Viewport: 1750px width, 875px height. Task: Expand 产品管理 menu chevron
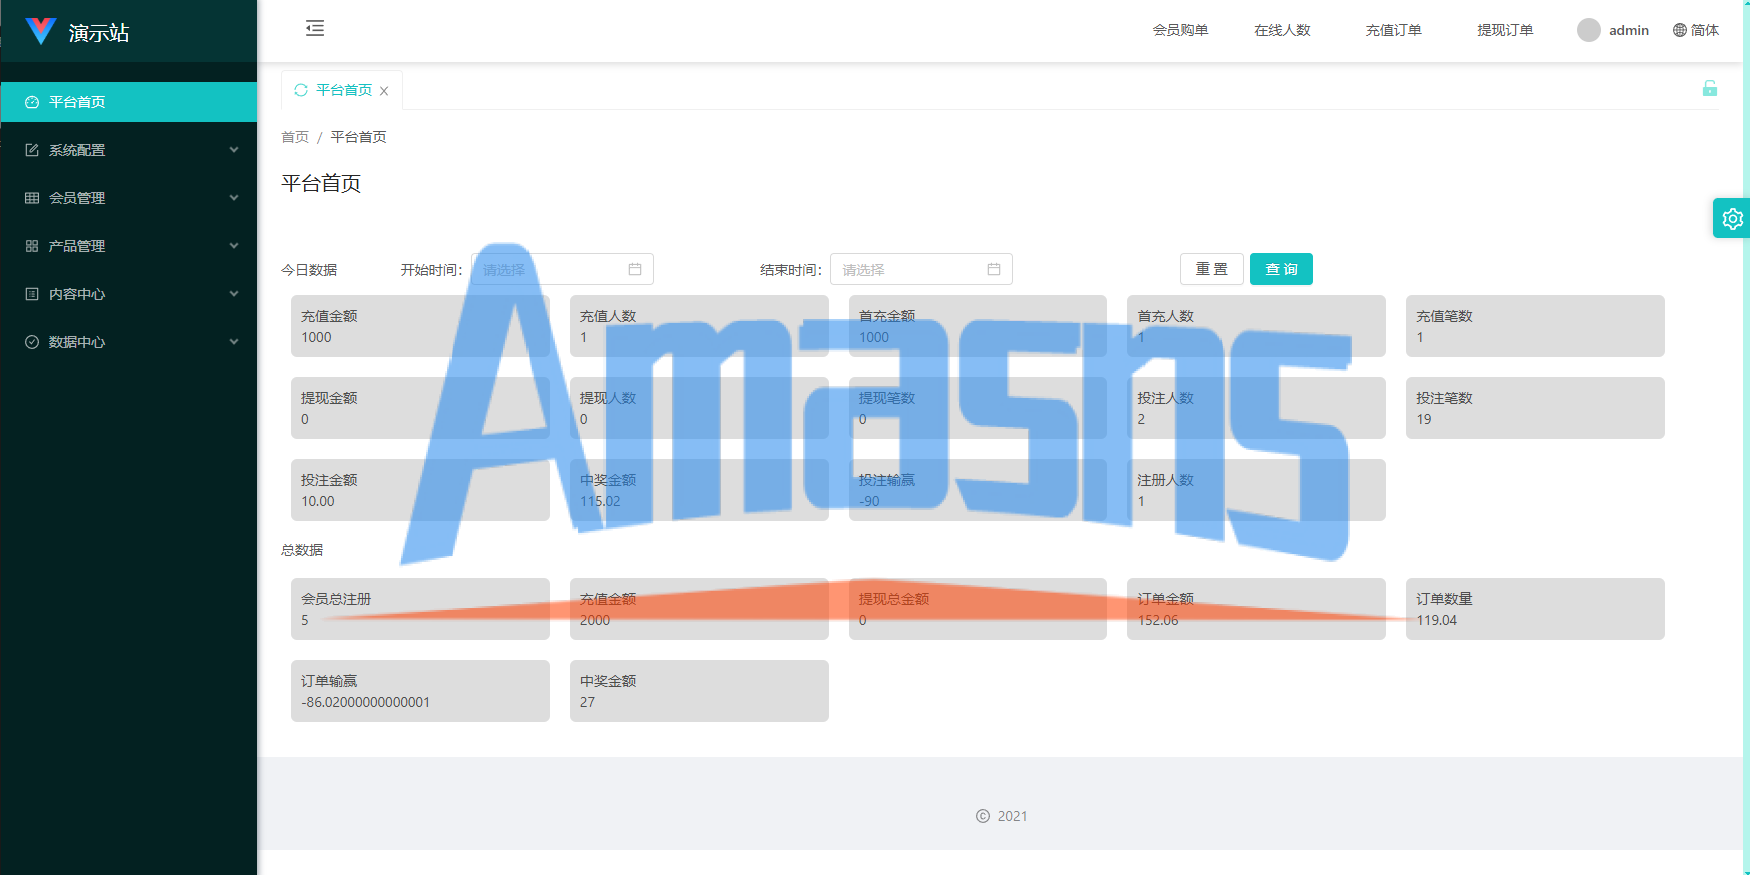tap(234, 246)
